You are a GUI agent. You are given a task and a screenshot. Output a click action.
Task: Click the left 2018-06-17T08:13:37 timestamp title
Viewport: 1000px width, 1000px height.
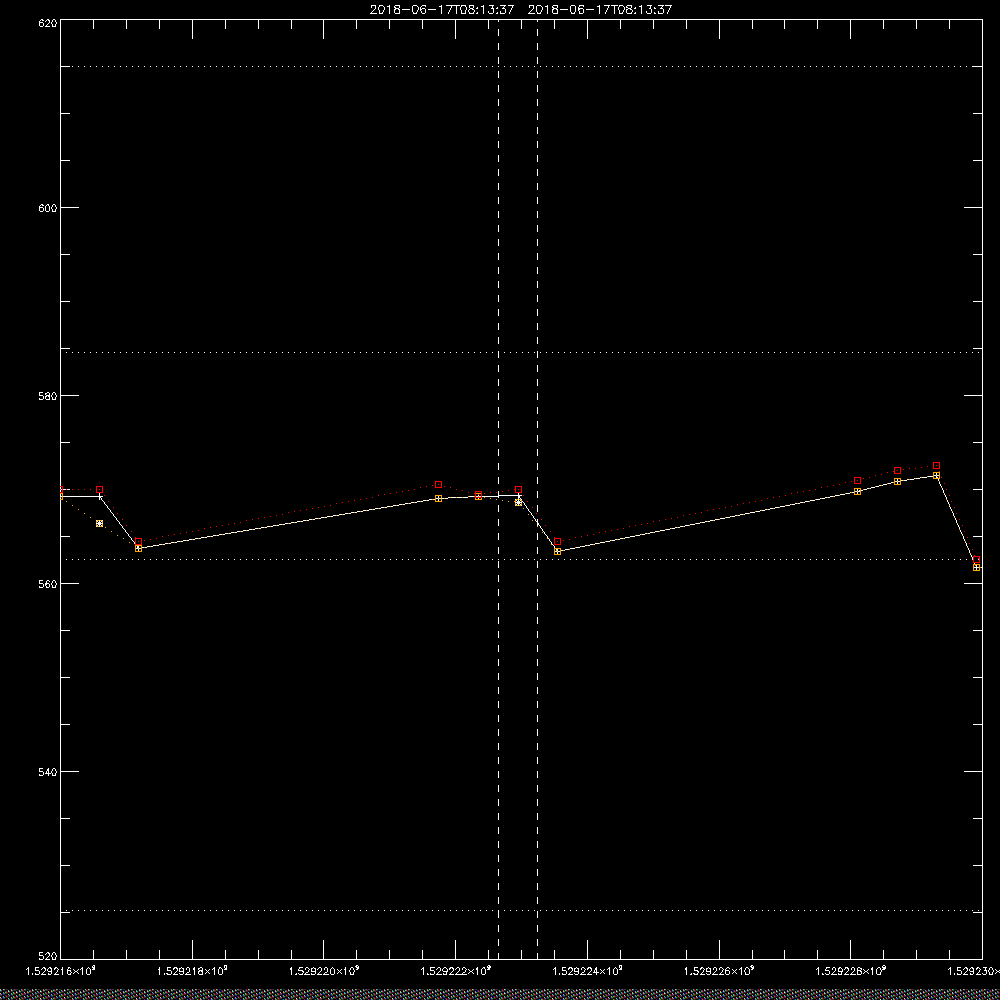(441, 10)
